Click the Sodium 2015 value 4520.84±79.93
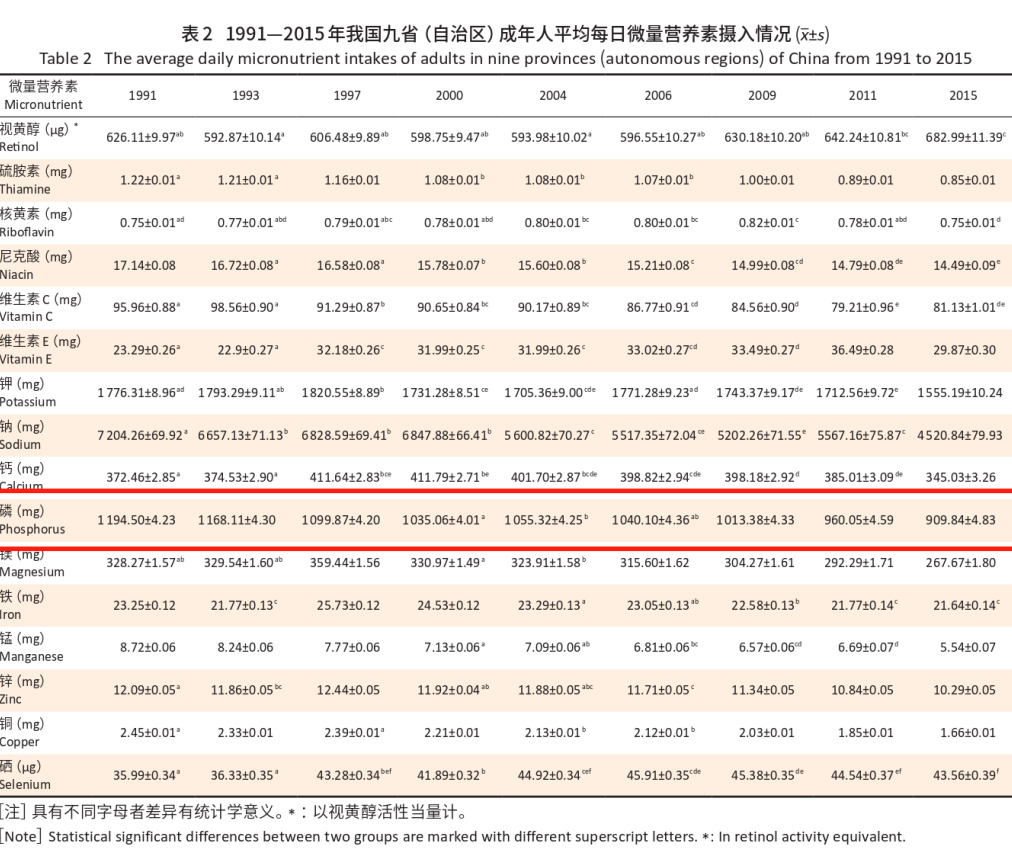The width and height of the screenshot is (1012, 855). point(959,435)
